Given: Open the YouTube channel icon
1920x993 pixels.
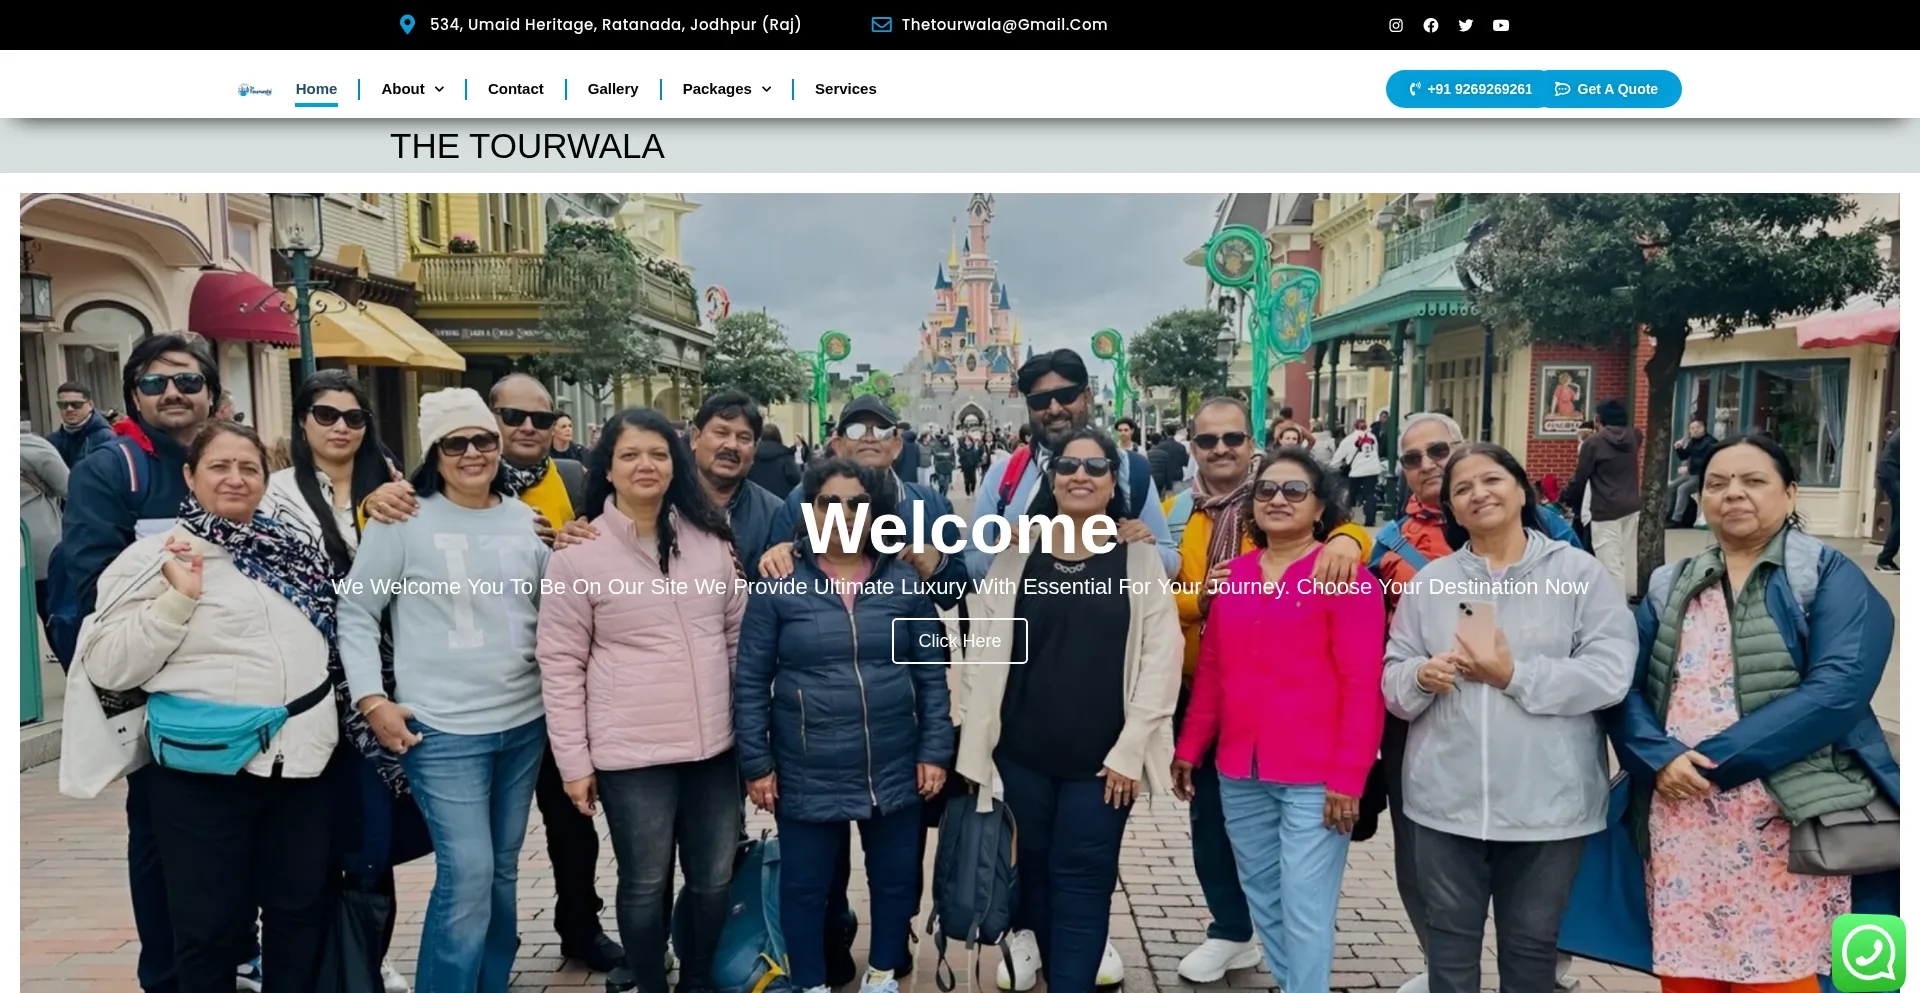Looking at the screenshot, I should click(1500, 24).
